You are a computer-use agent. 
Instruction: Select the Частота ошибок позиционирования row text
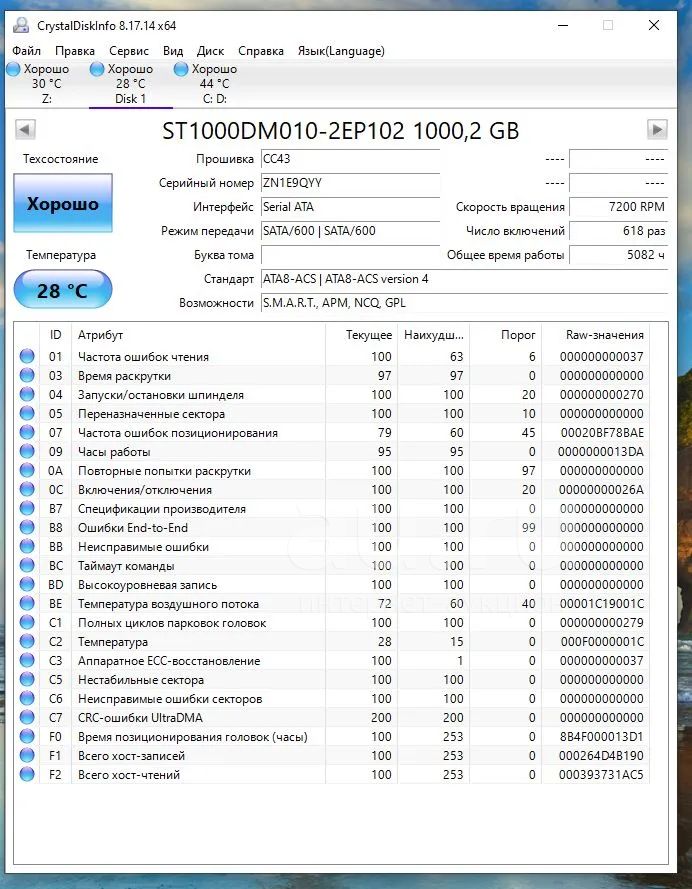(x=178, y=433)
